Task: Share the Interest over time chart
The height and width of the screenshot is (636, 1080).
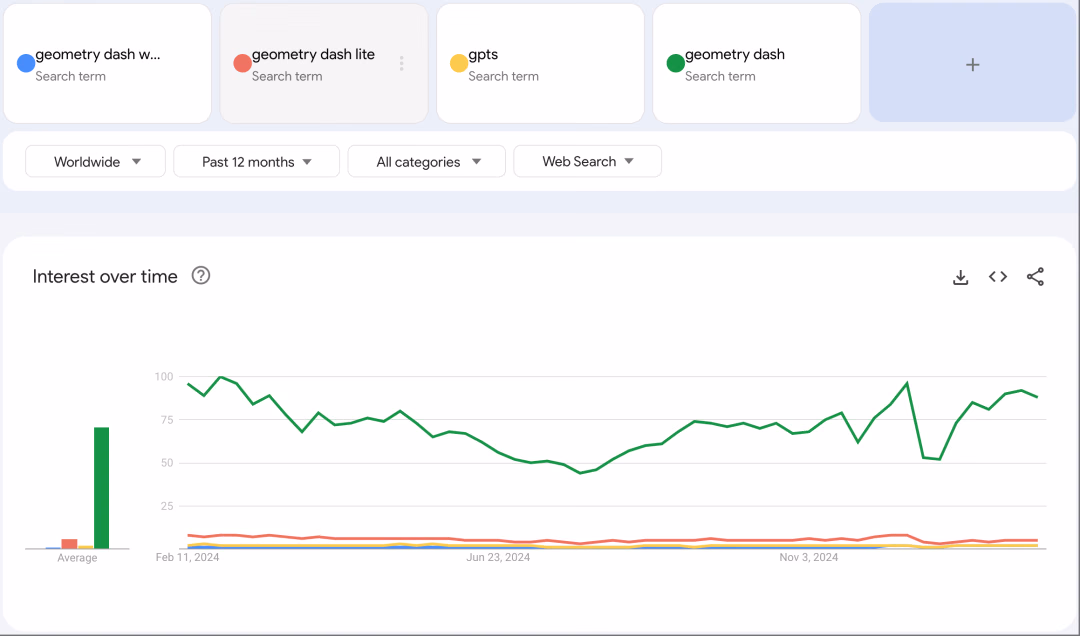Action: tap(1035, 276)
